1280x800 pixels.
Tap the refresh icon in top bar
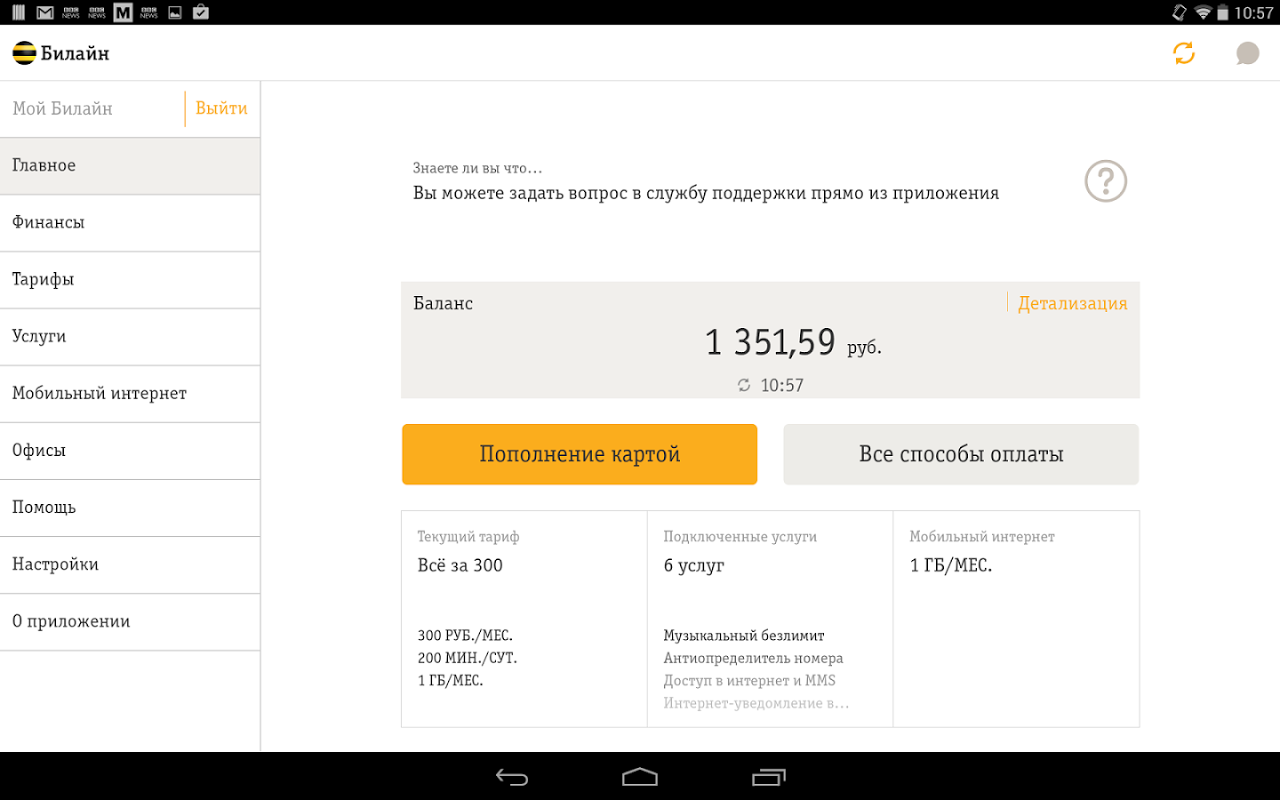[1184, 53]
